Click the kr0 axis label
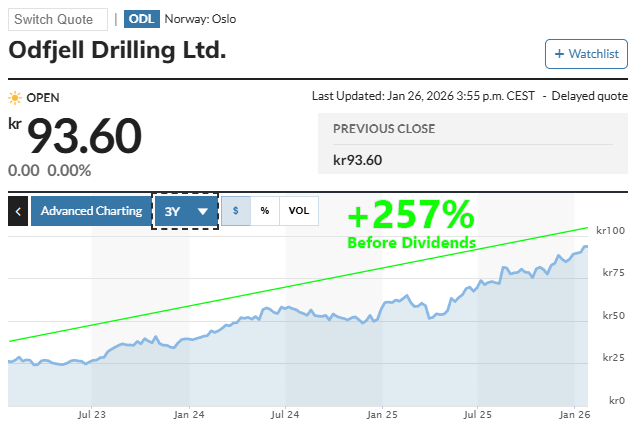 click(x=617, y=400)
